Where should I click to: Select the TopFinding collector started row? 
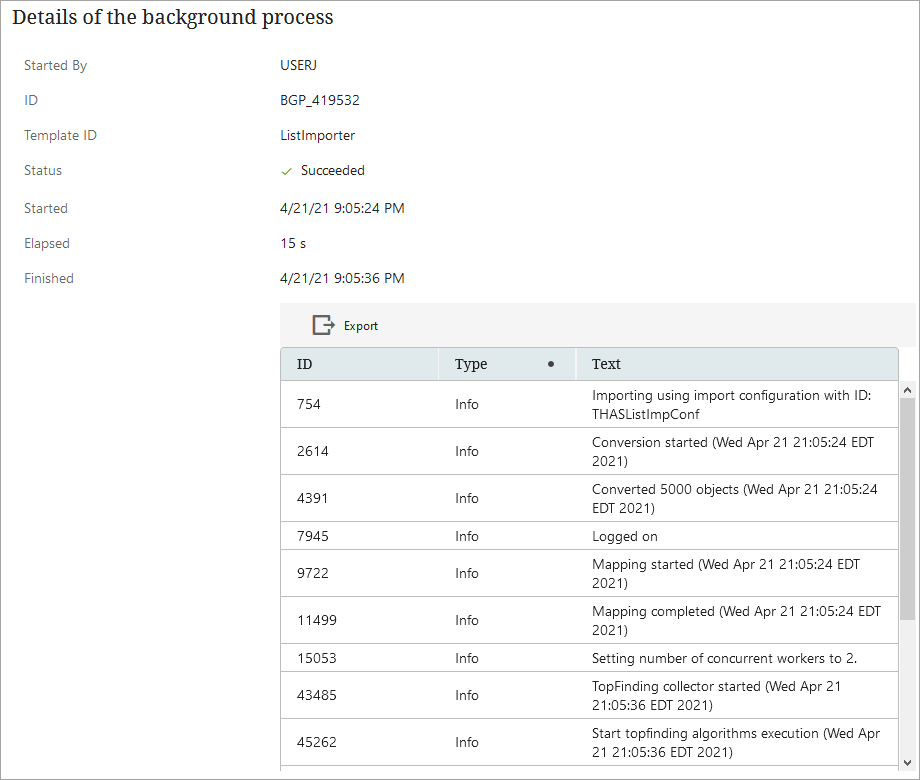(x=589, y=695)
